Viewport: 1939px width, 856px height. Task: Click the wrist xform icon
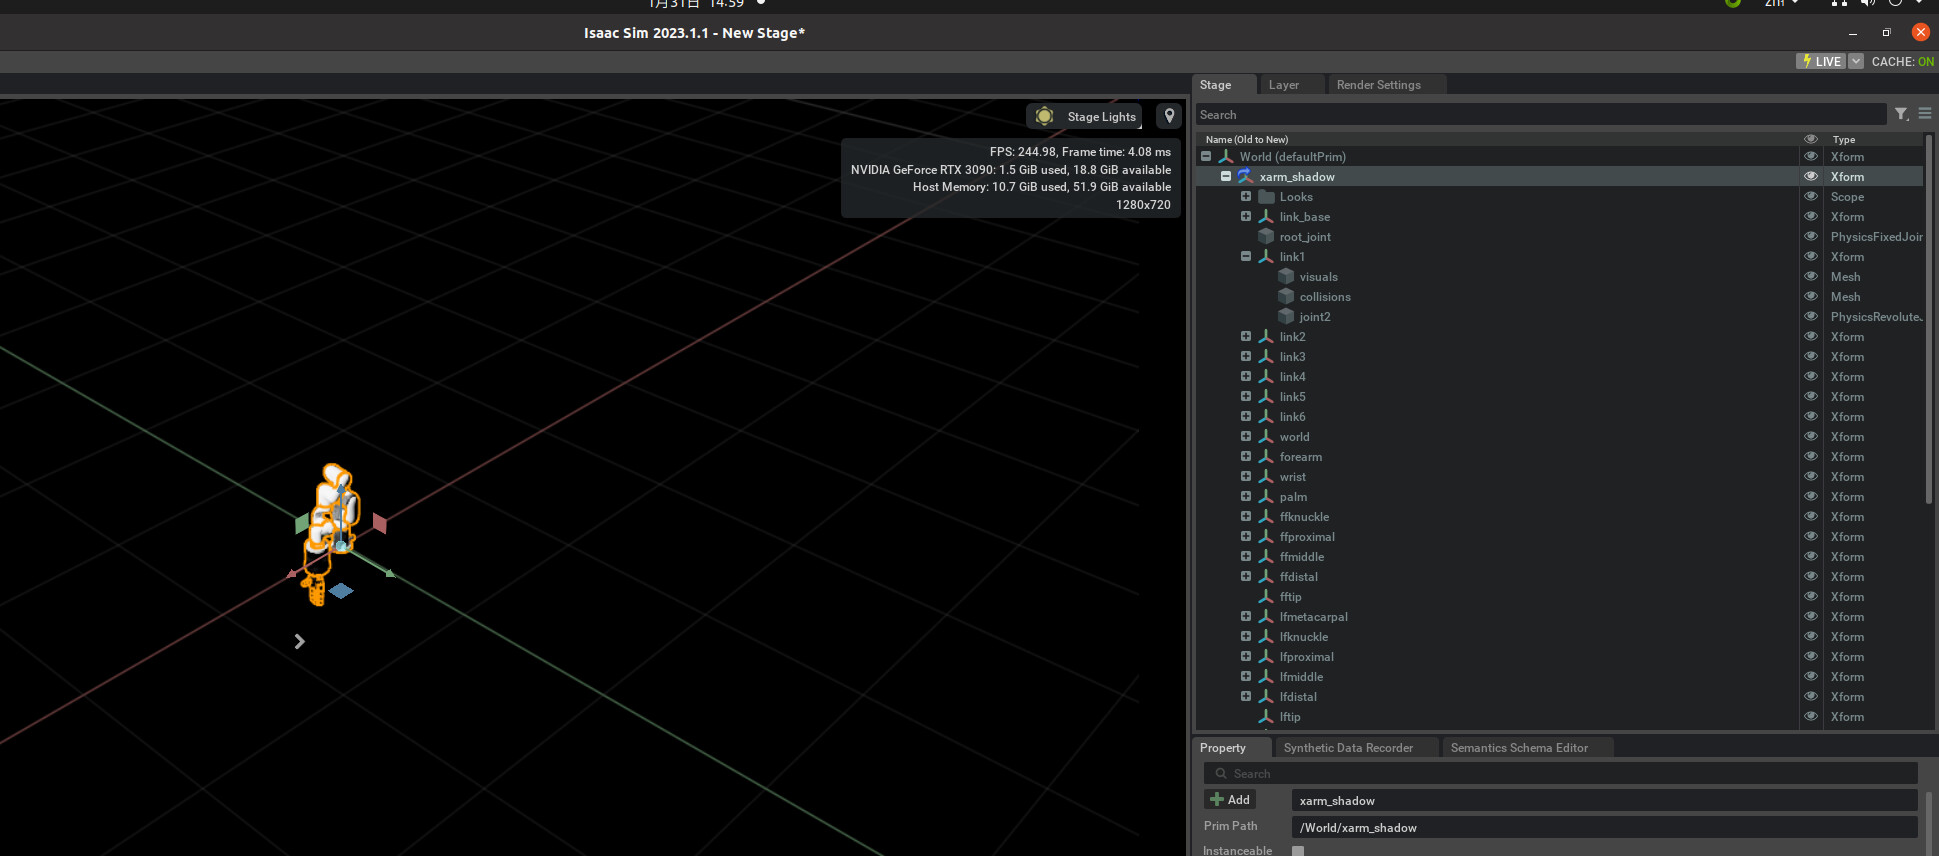[1266, 476]
